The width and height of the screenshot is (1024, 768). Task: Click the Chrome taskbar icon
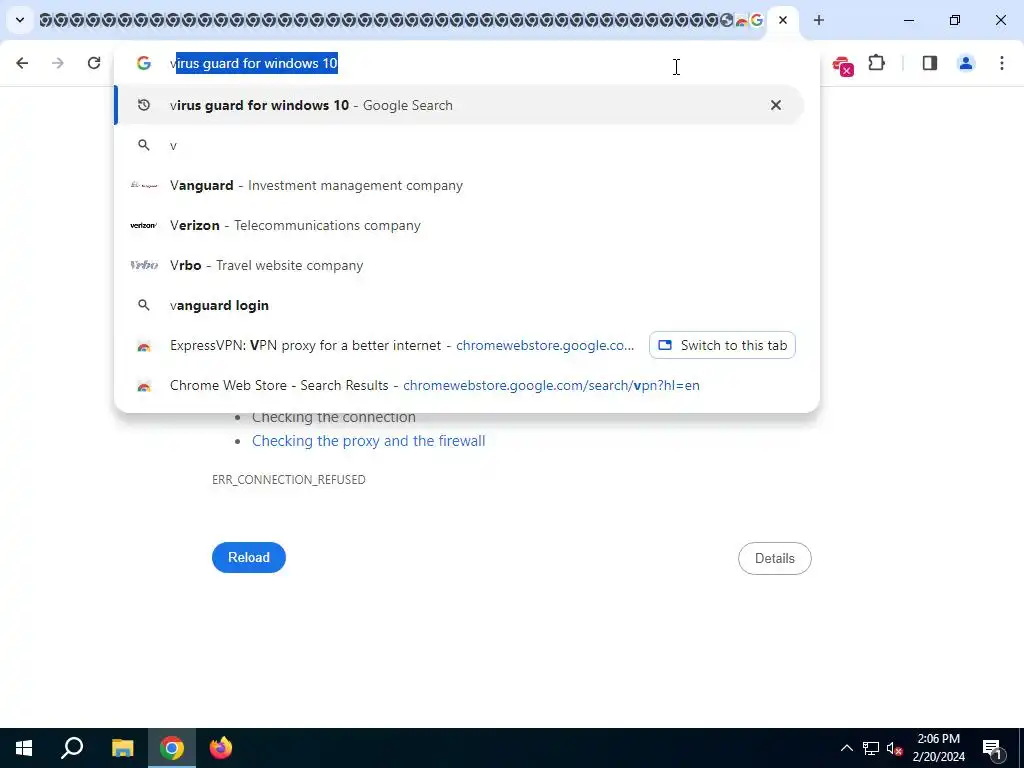tap(172, 748)
